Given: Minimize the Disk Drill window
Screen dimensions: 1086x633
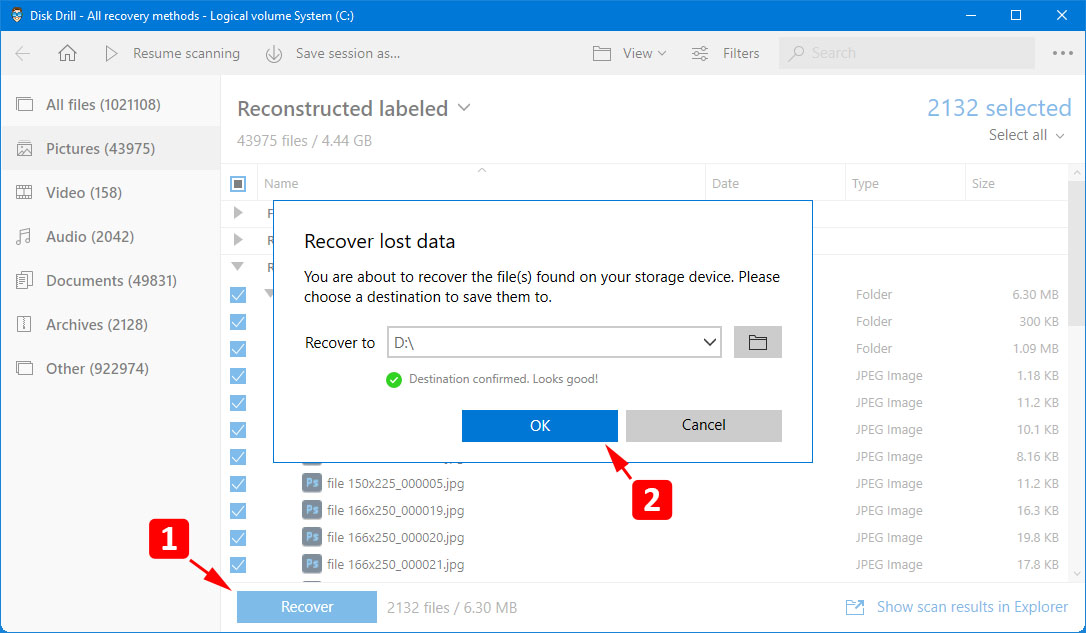Looking at the screenshot, I should click(971, 15).
